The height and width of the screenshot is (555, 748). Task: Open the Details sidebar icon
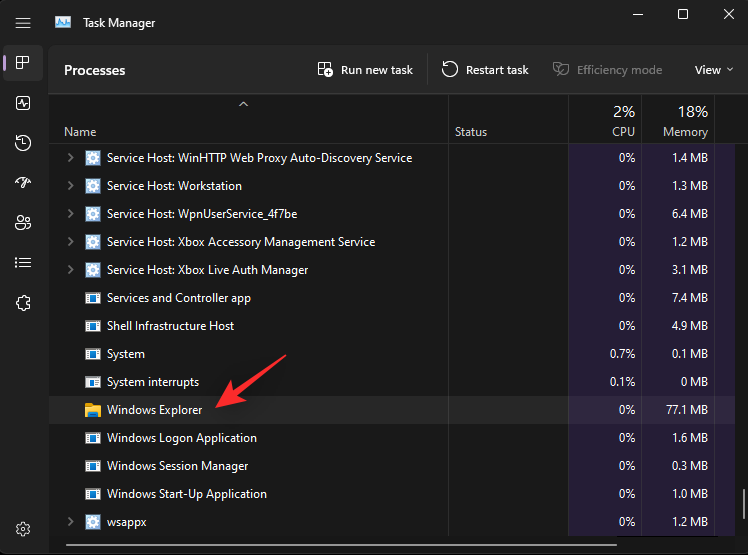[23, 262]
